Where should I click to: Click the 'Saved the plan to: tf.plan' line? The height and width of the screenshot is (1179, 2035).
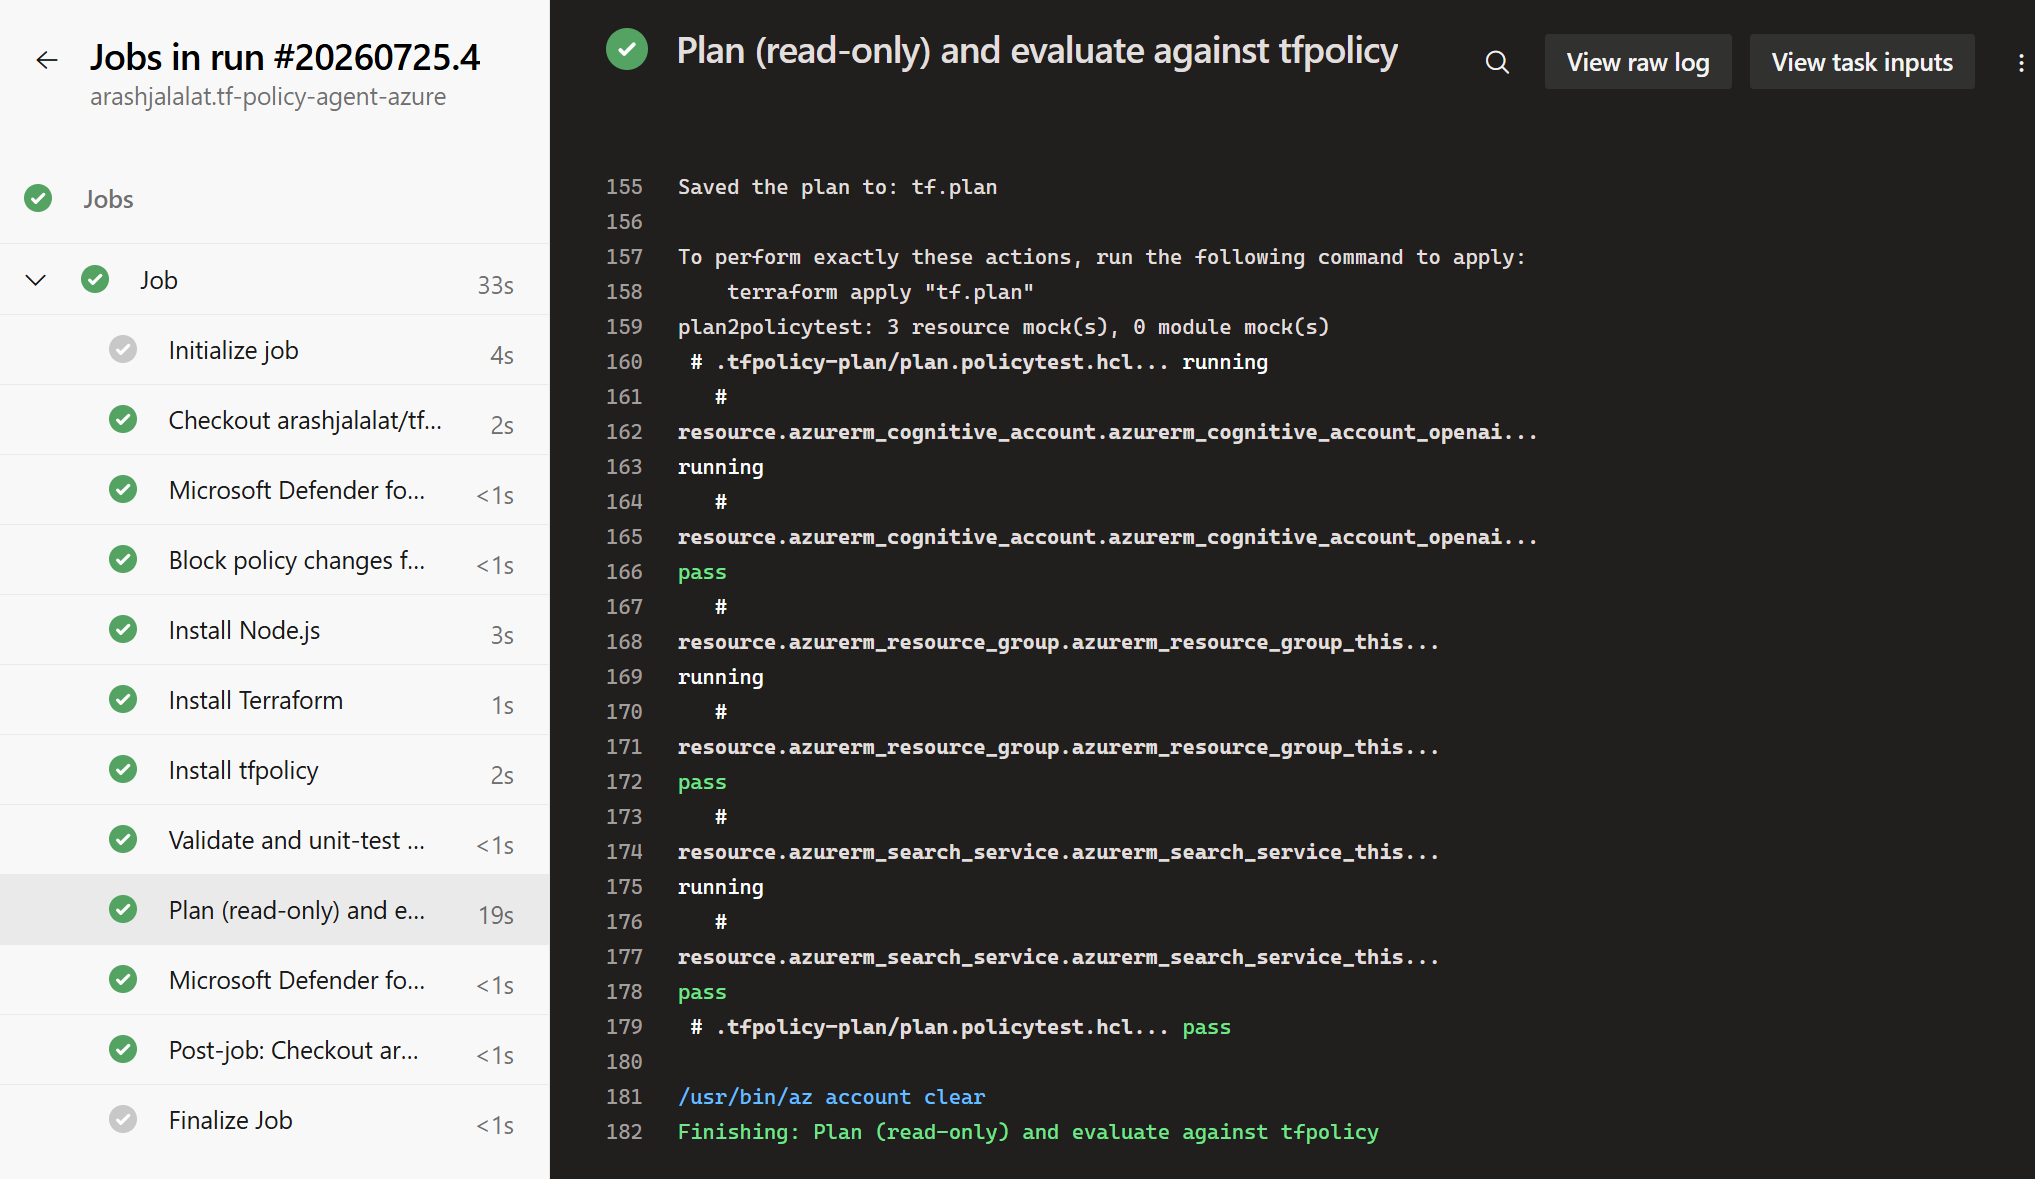(x=837, y=187)
